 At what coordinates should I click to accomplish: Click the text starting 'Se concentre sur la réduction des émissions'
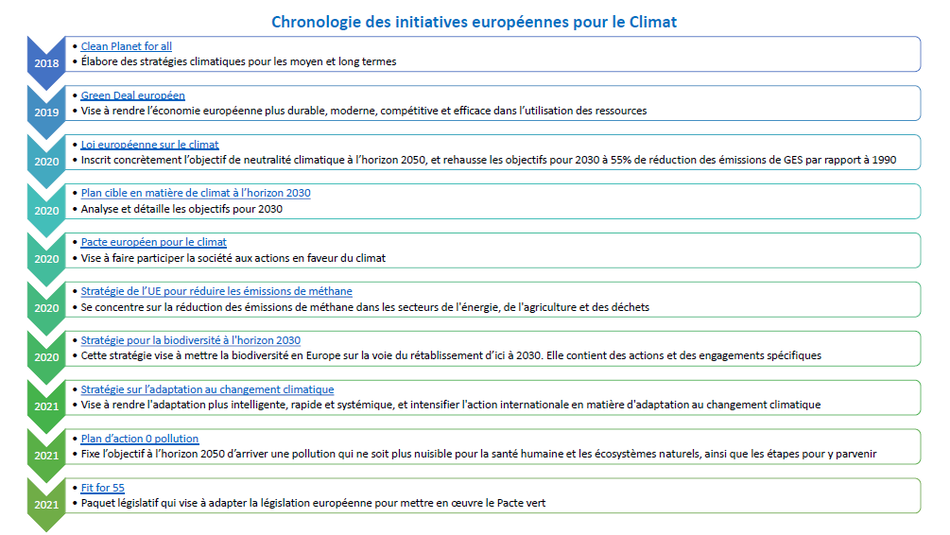pyautogui.click(x=365, y=307)
